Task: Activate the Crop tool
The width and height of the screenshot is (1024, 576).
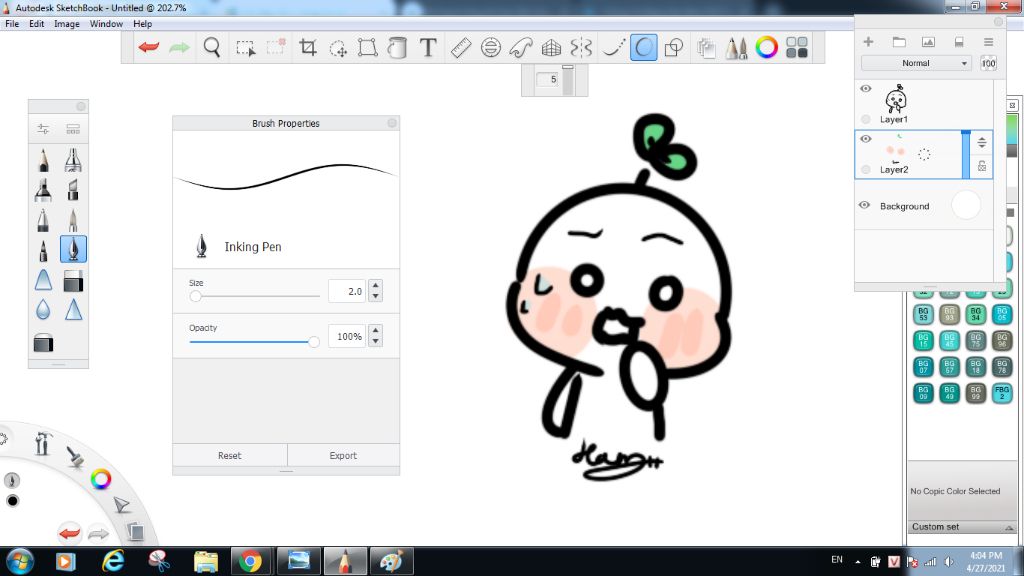Action: pyautogui.click(x=308, y=47)
